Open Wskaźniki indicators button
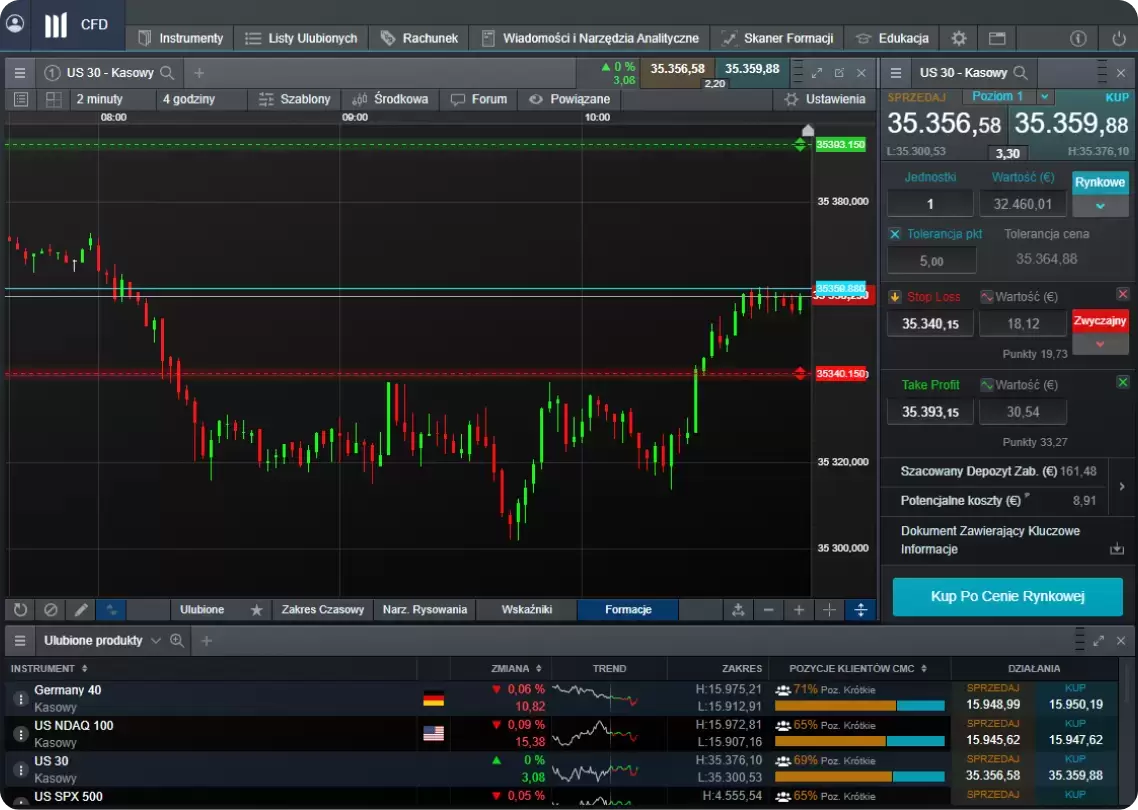1138x810 pixels. click(527, 610)
